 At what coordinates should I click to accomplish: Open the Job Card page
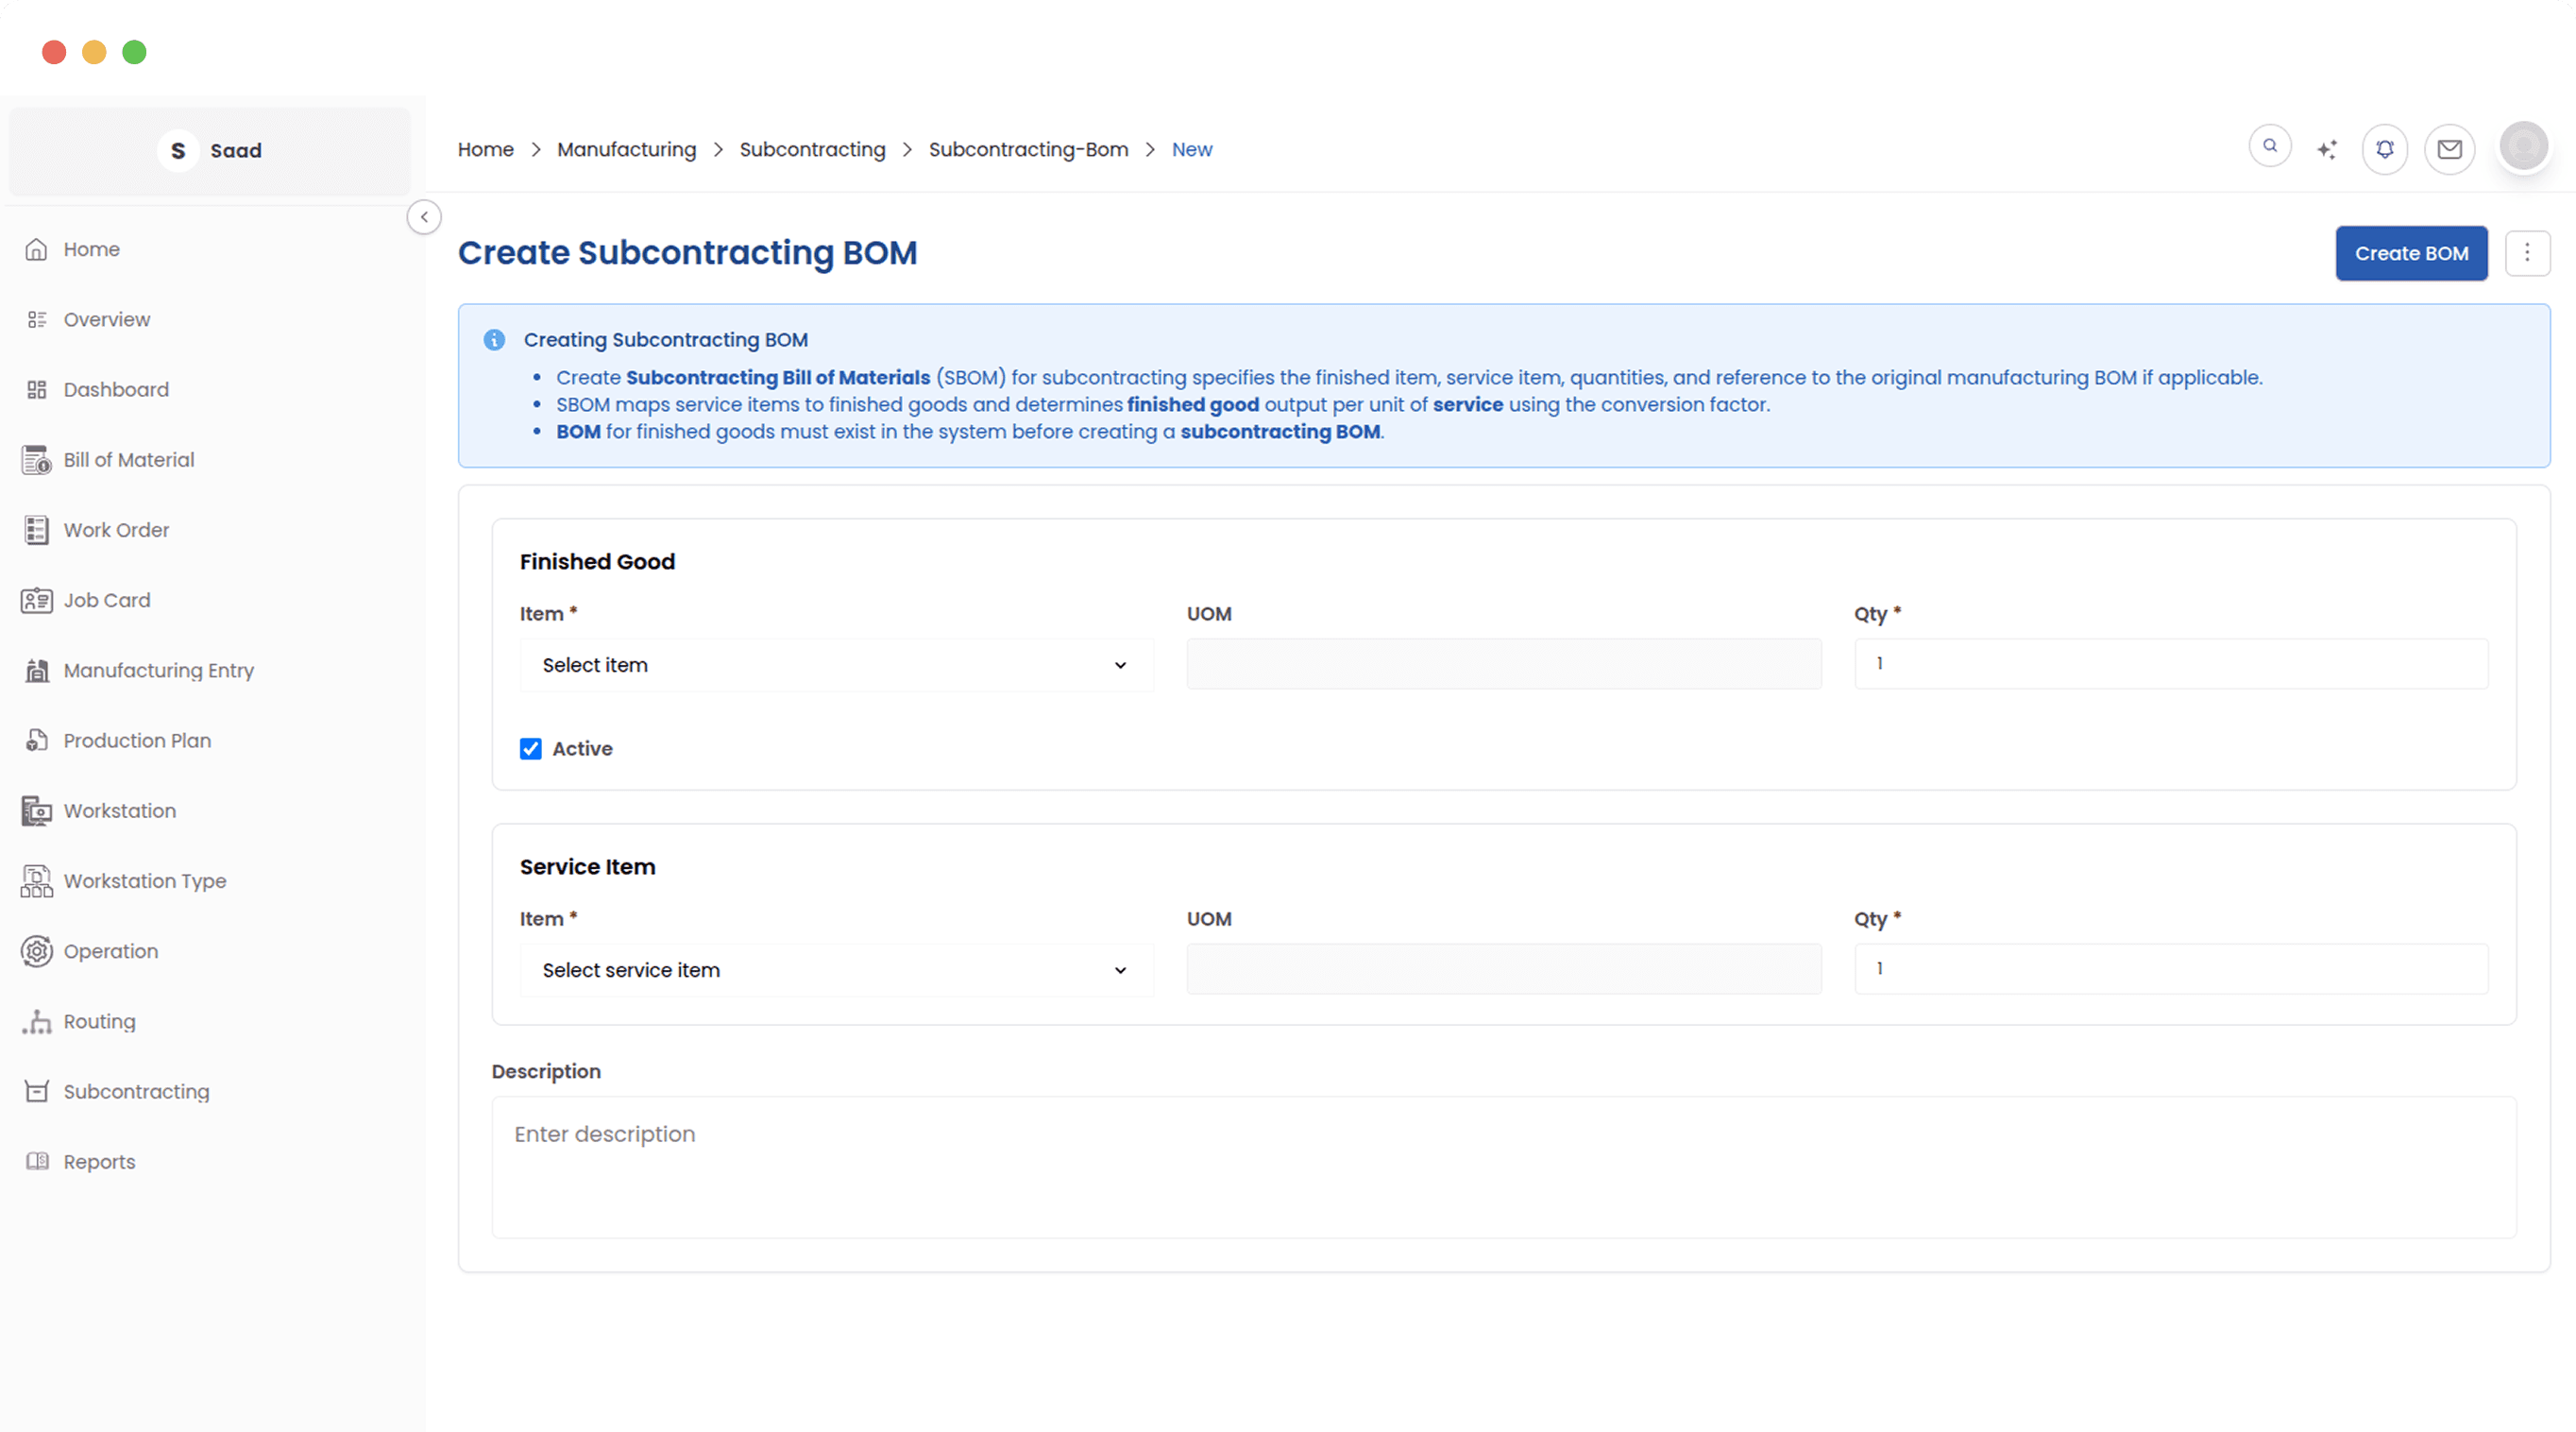pos(107,599)
